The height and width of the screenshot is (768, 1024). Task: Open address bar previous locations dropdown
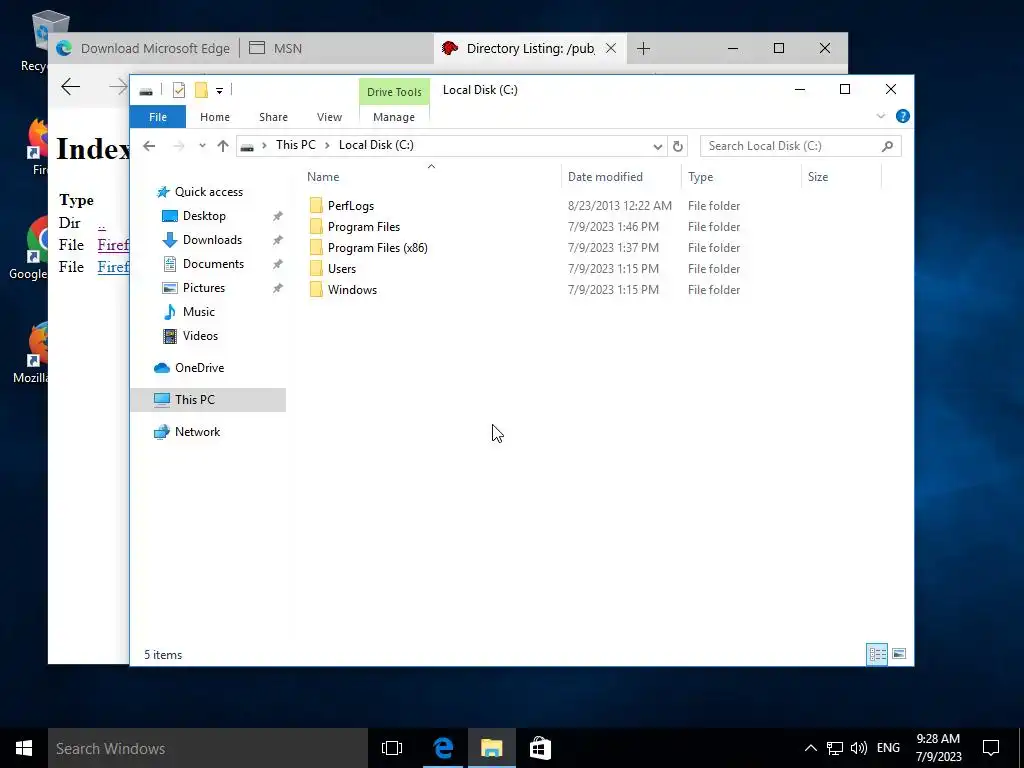(x=658, y=146)
